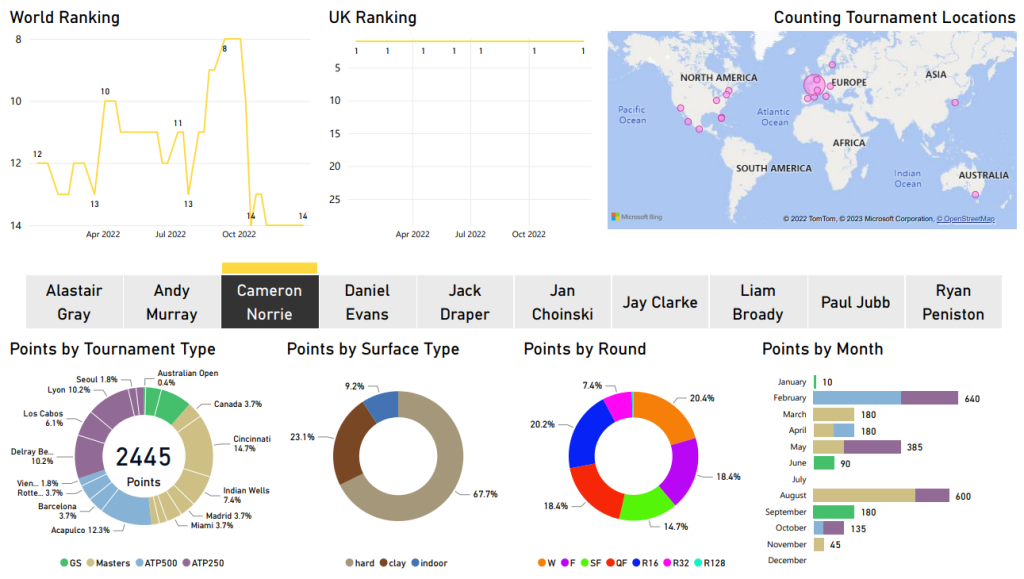
Task: Select the September bar in Points by Month
Action: 834,512
